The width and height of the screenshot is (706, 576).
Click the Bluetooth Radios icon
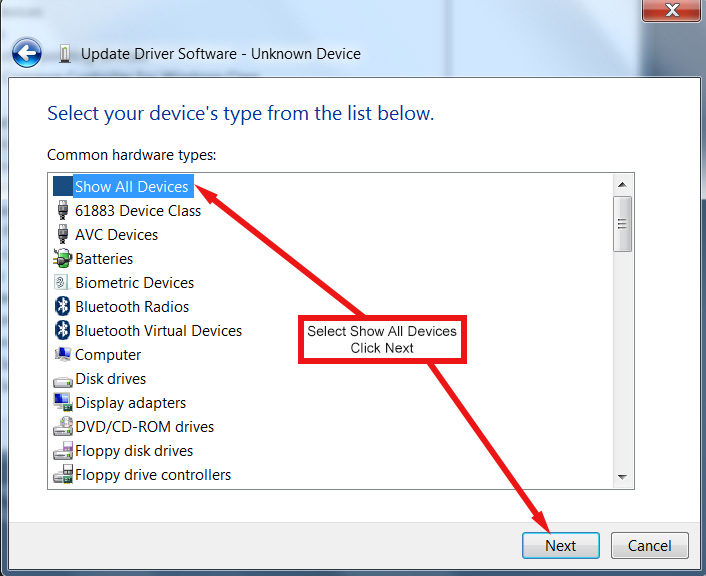(62, 307)
